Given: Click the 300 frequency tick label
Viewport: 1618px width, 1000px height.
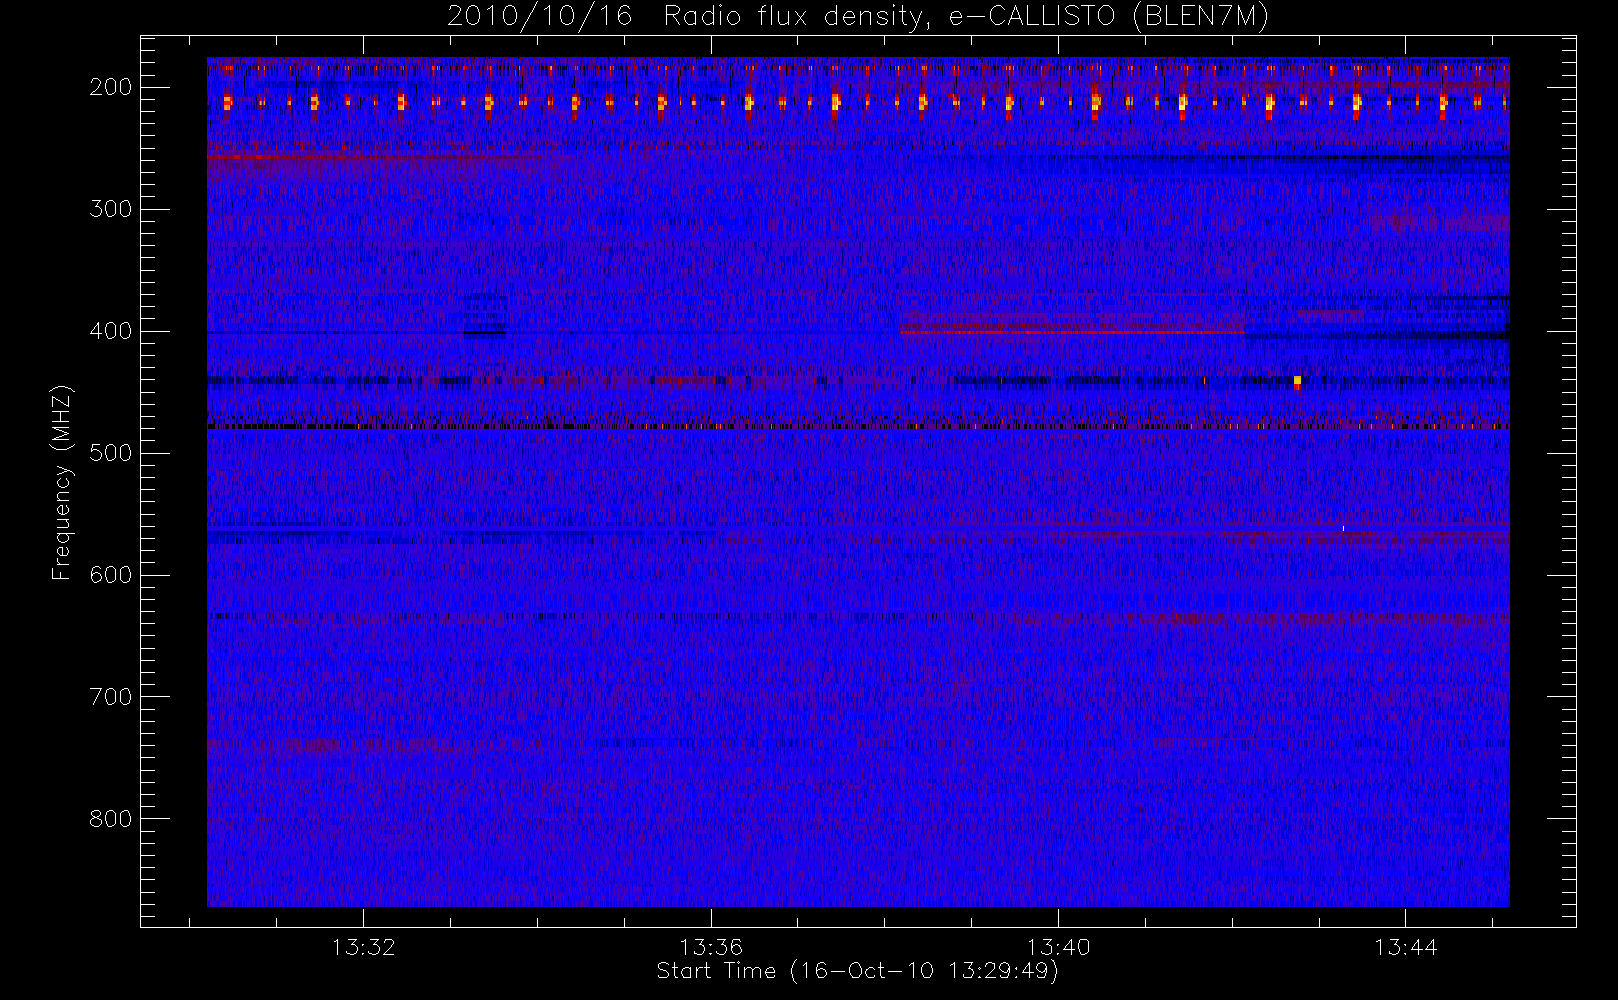Looking at the screenshot, I should tap(110, 209).
